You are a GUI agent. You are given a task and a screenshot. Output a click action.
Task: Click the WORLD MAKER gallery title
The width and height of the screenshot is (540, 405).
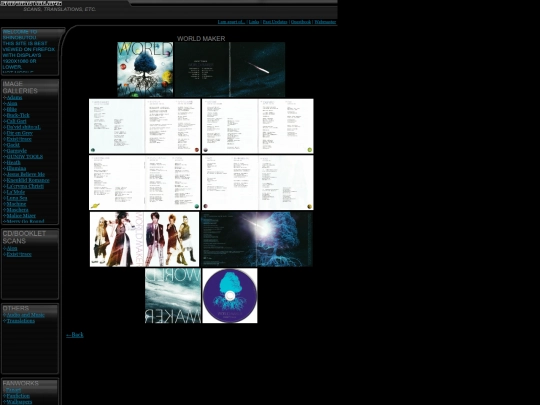point(201,39)
